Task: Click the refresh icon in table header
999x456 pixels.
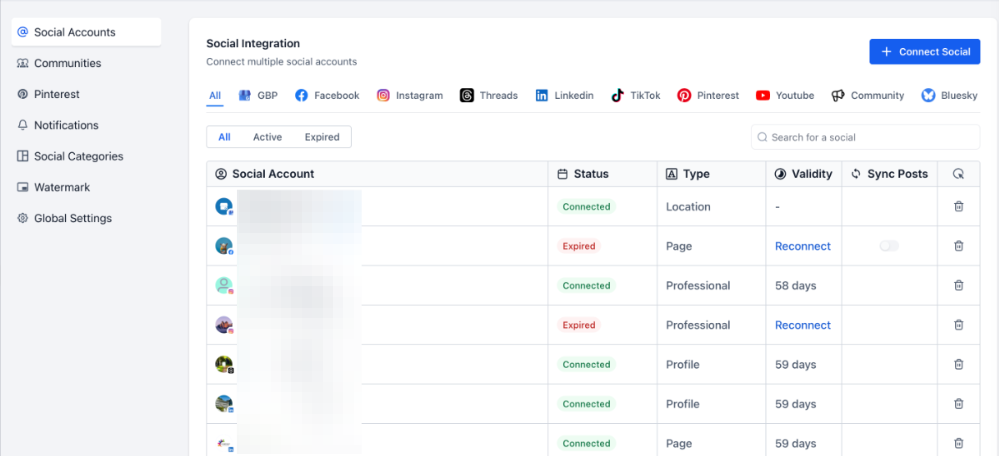Action: [x=958, y=174]
